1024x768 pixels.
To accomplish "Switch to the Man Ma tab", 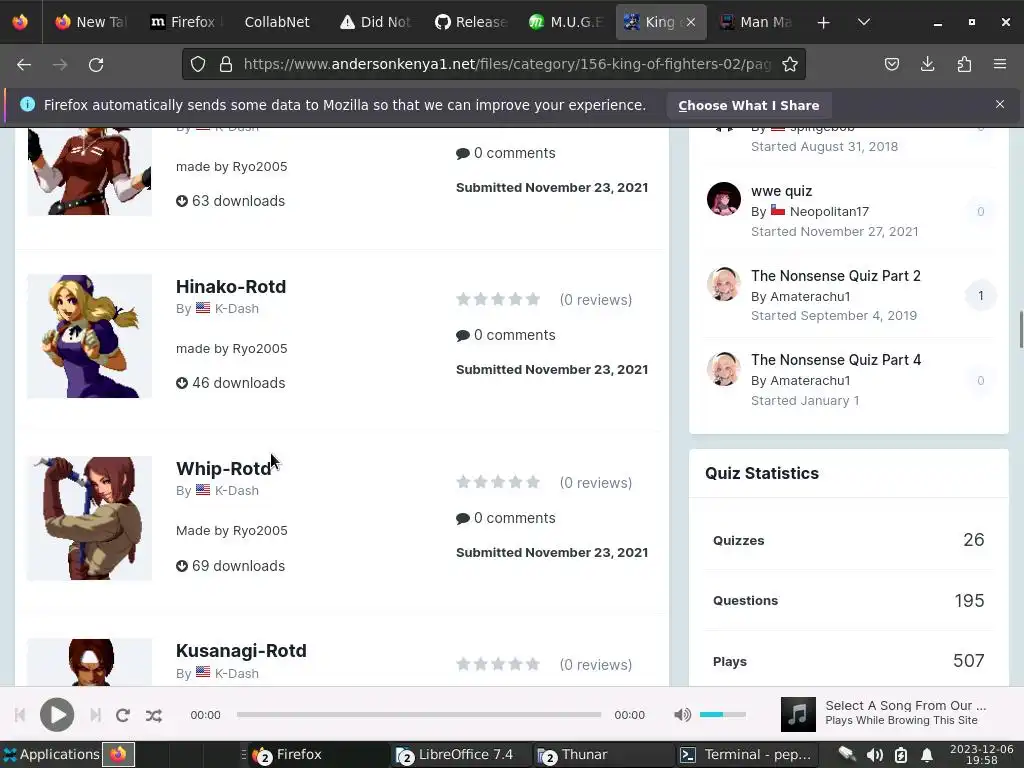I will tap(756, 22).
